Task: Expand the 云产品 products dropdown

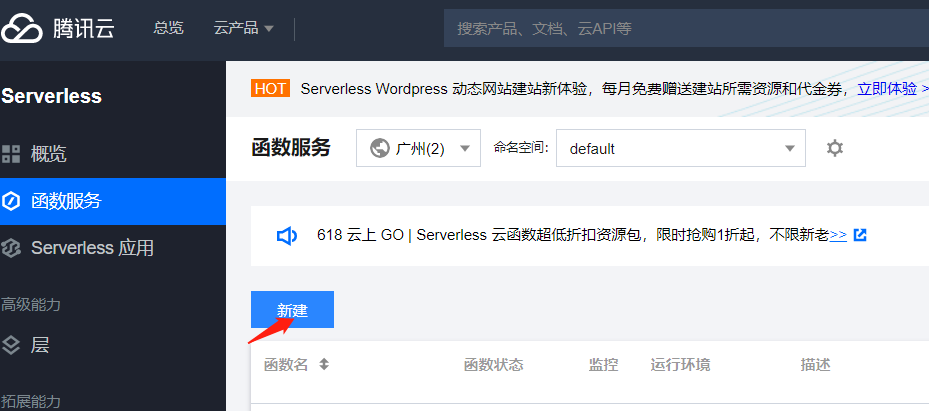Action: coord(244,28)
